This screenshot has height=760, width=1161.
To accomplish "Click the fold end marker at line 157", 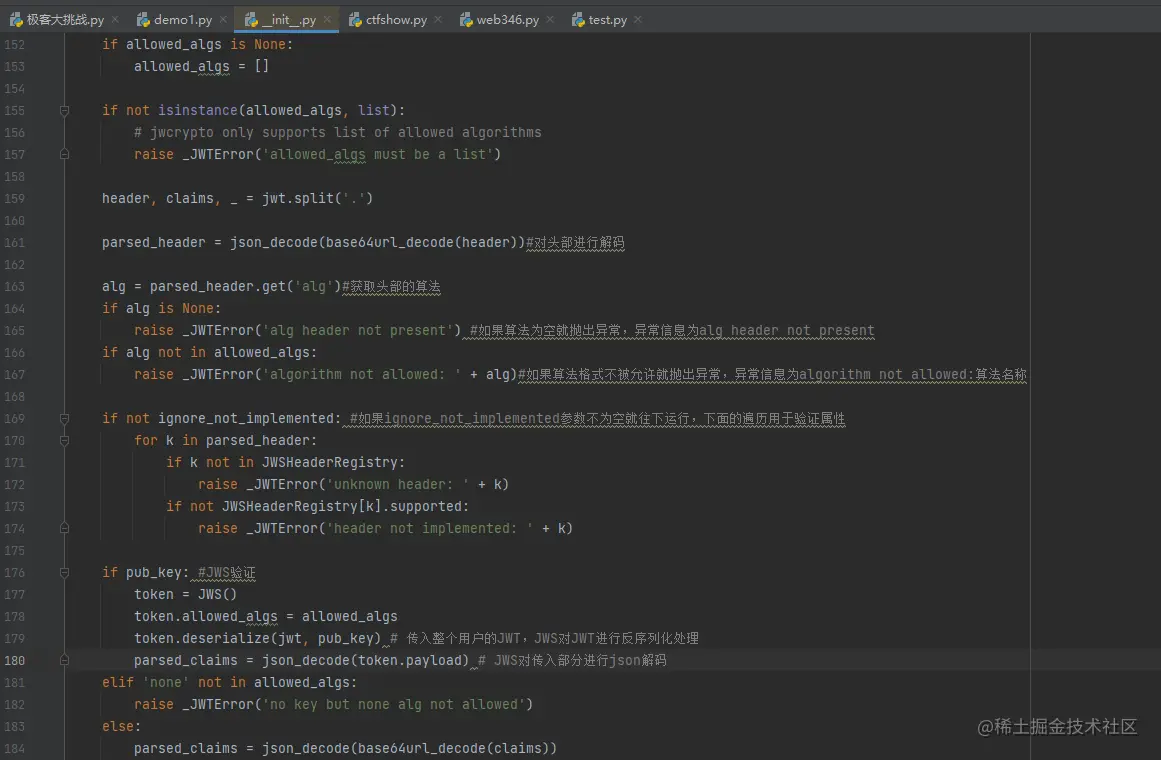I will point(64,154).
